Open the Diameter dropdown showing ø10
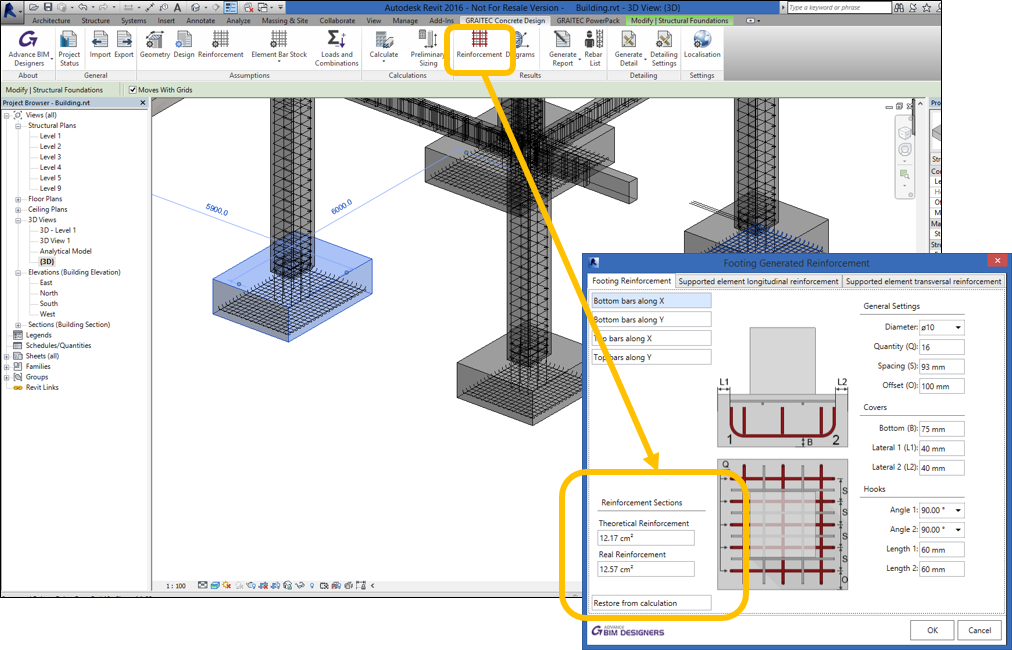The height and width of the screenshot is (650, 1012). coord(940,327)
